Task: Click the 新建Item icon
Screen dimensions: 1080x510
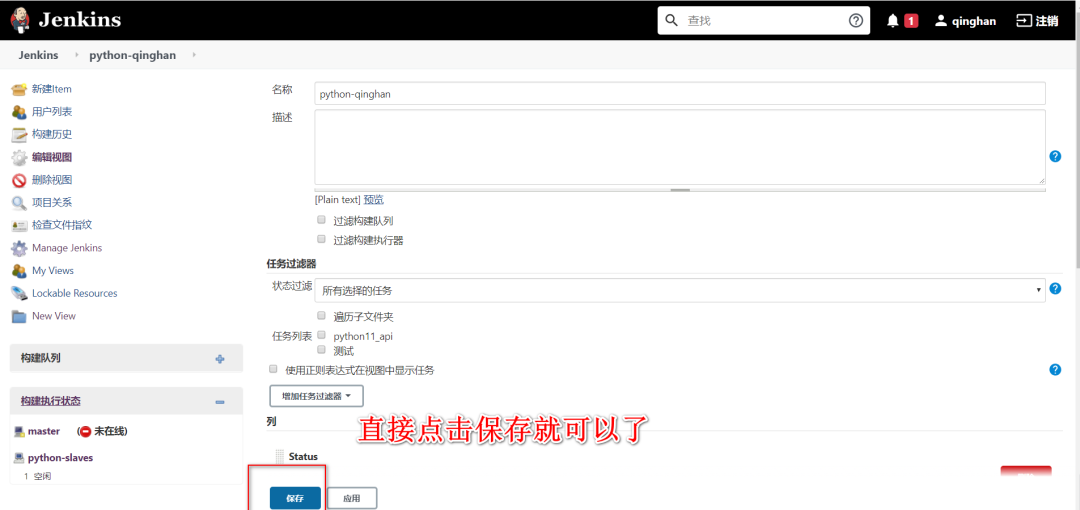Action: pos(19,89)
